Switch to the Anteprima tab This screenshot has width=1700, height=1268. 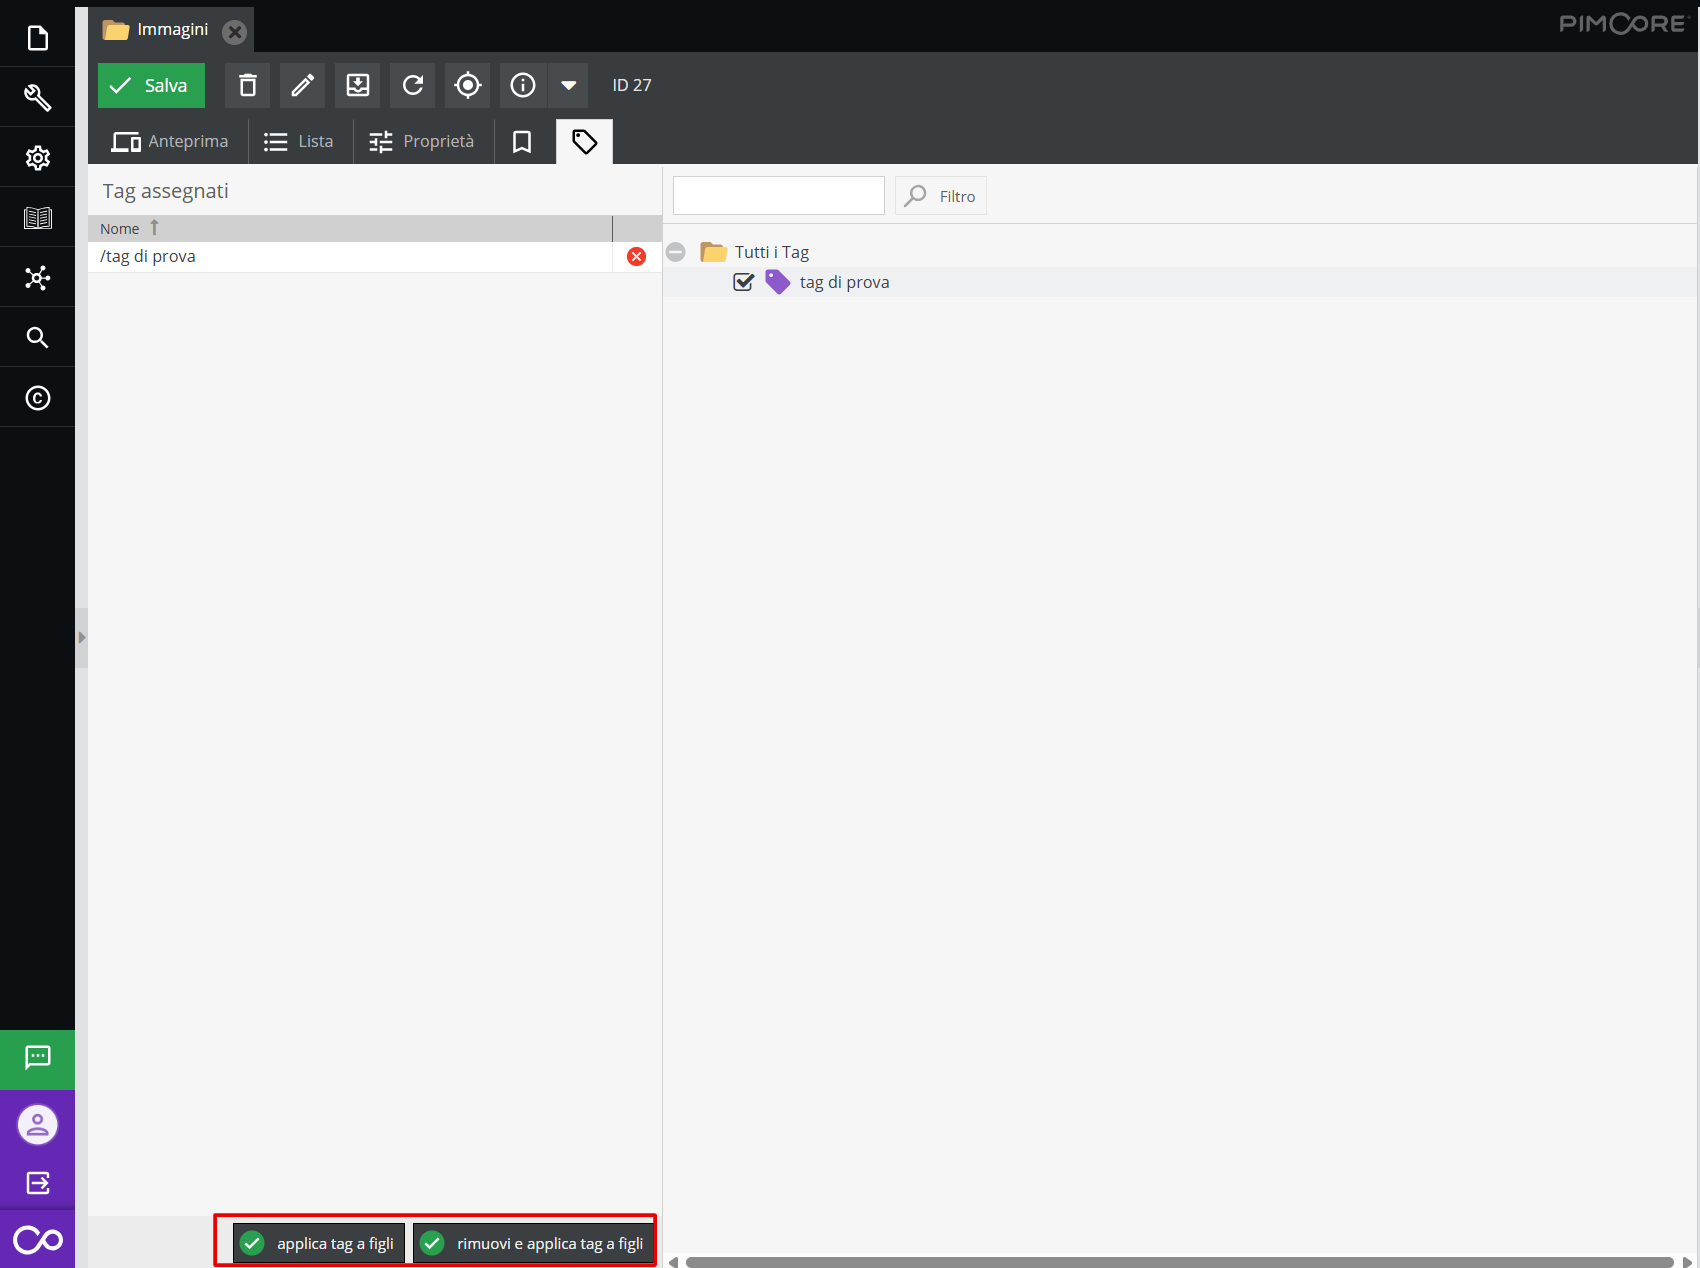tap(169, 142)
